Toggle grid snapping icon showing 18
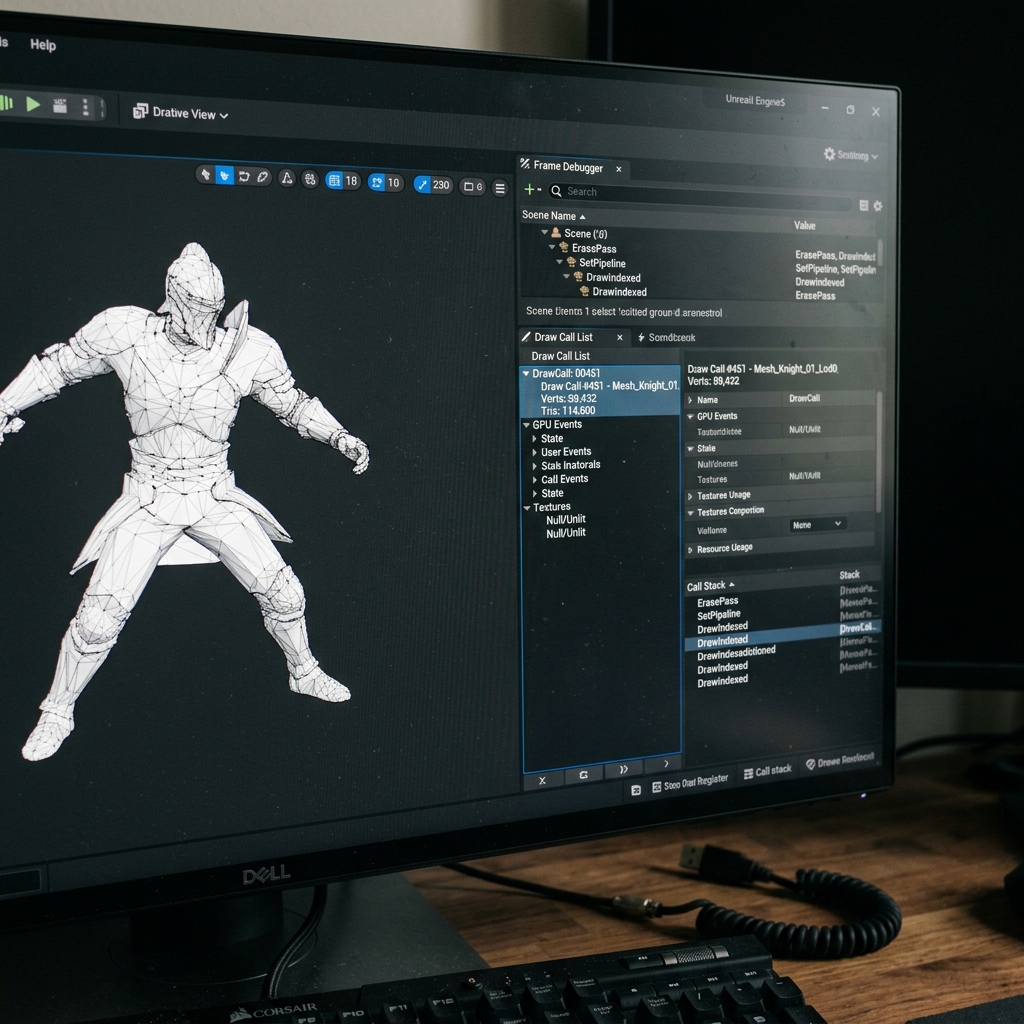The width and height of the screenshot is (1024, 1024). coord(343,181)
